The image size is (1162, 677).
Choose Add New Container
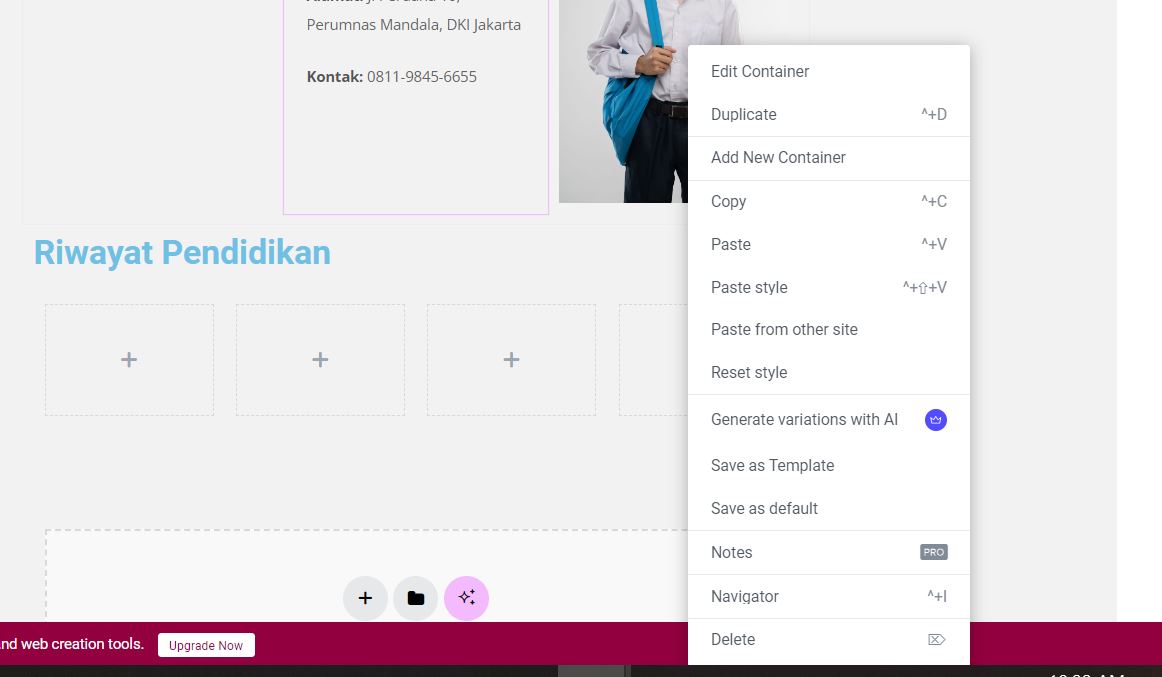coord(778,157)
